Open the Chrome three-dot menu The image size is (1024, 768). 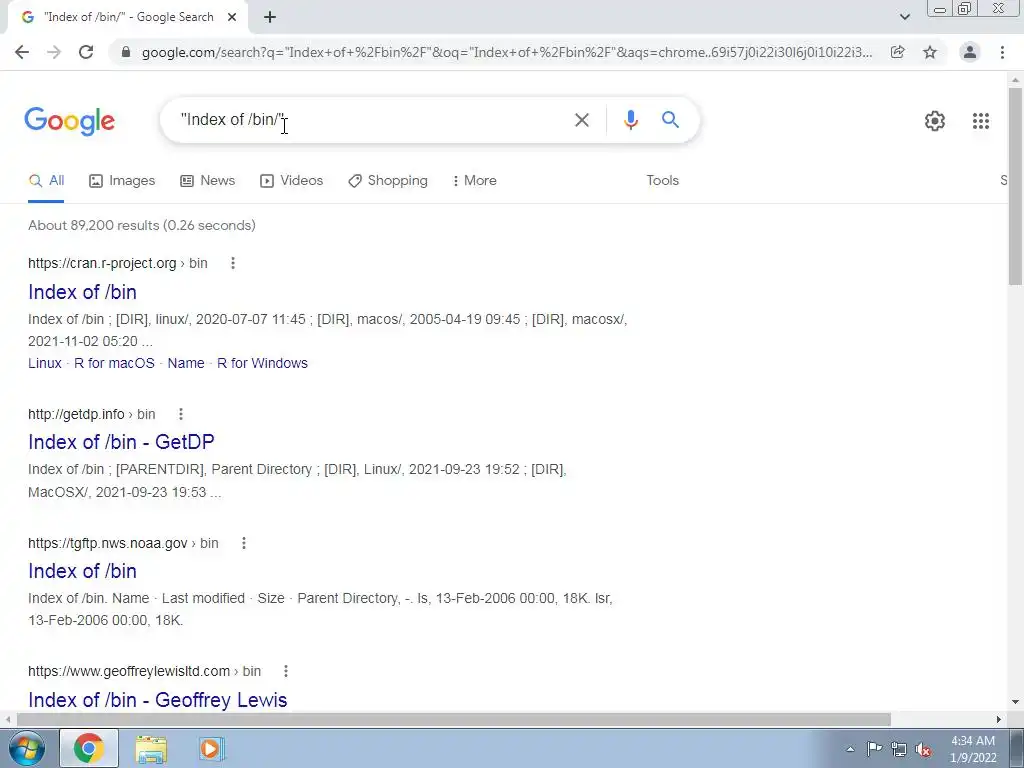1002,52
